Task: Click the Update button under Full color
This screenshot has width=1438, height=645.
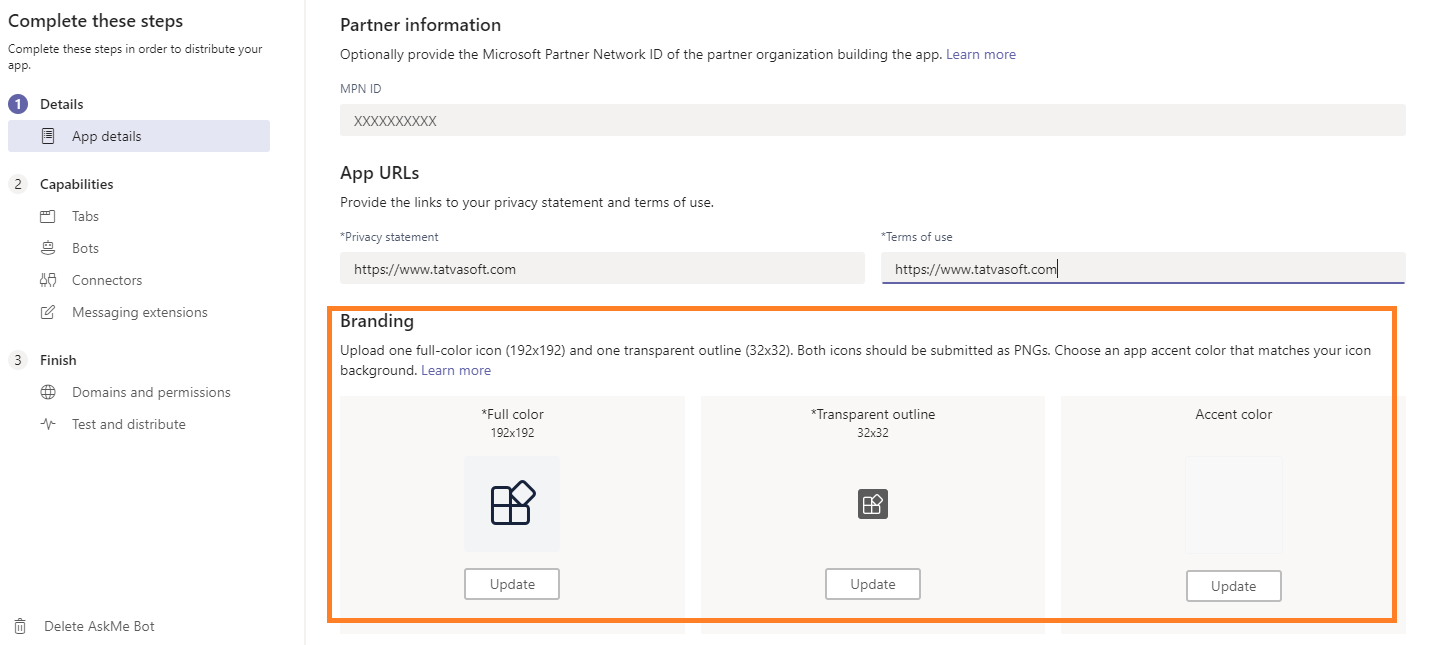Action: 512,584
